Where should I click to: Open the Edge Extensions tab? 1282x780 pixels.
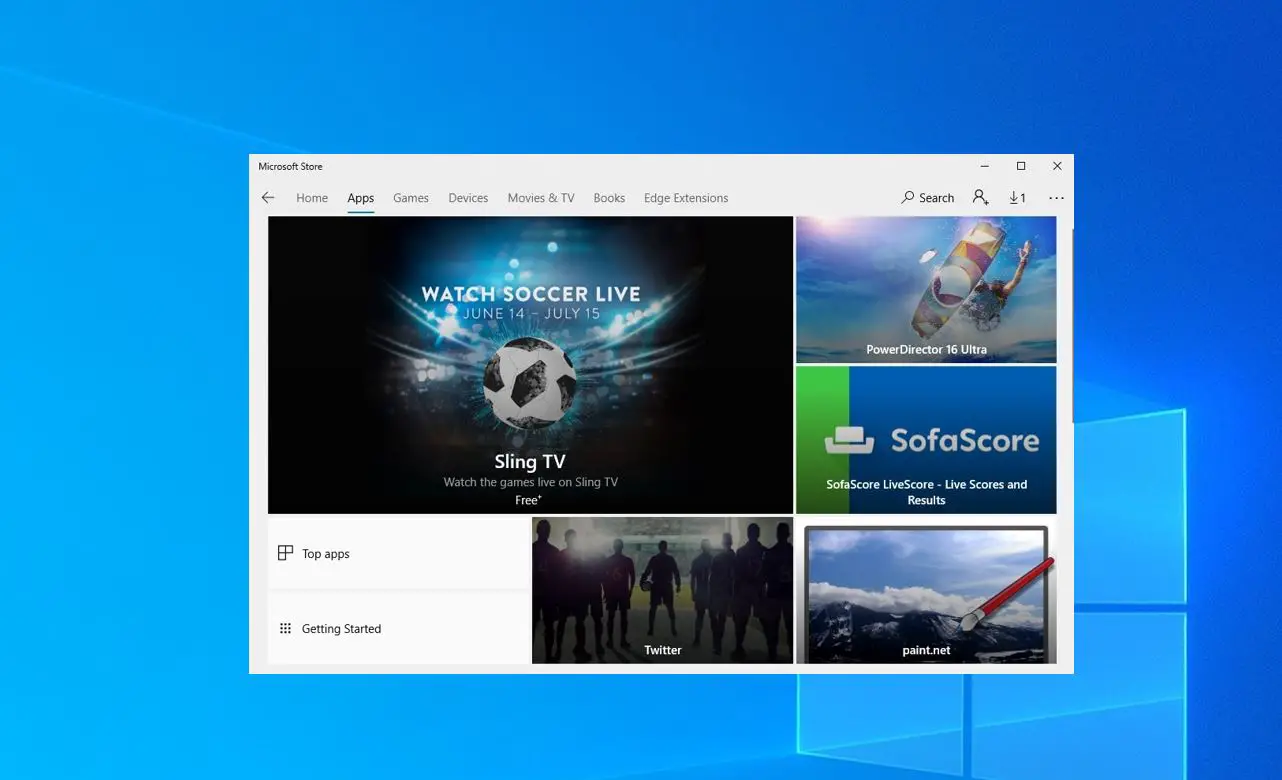pyautogui.click(x=686, y=198)
